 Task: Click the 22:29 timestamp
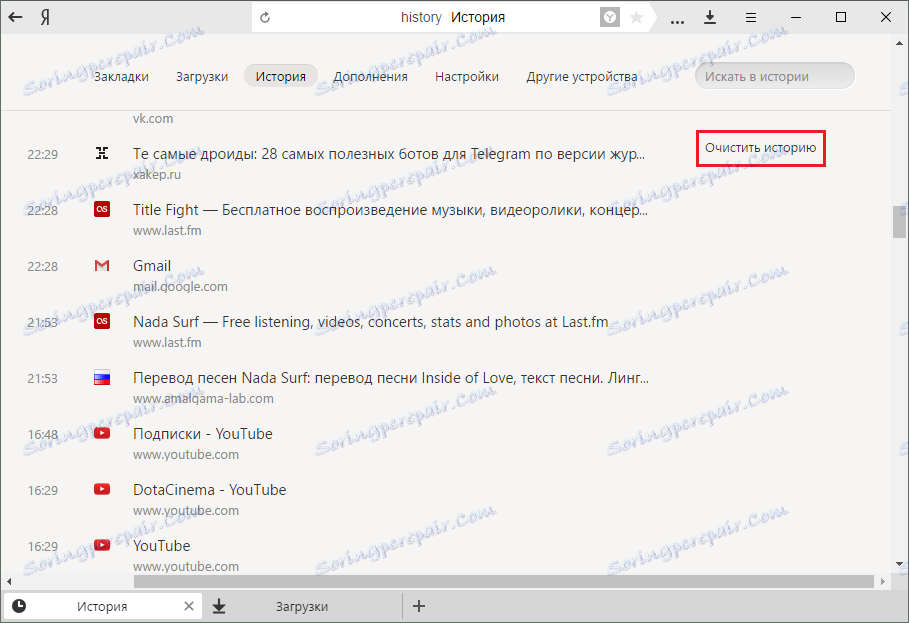(x=43, y=154)
